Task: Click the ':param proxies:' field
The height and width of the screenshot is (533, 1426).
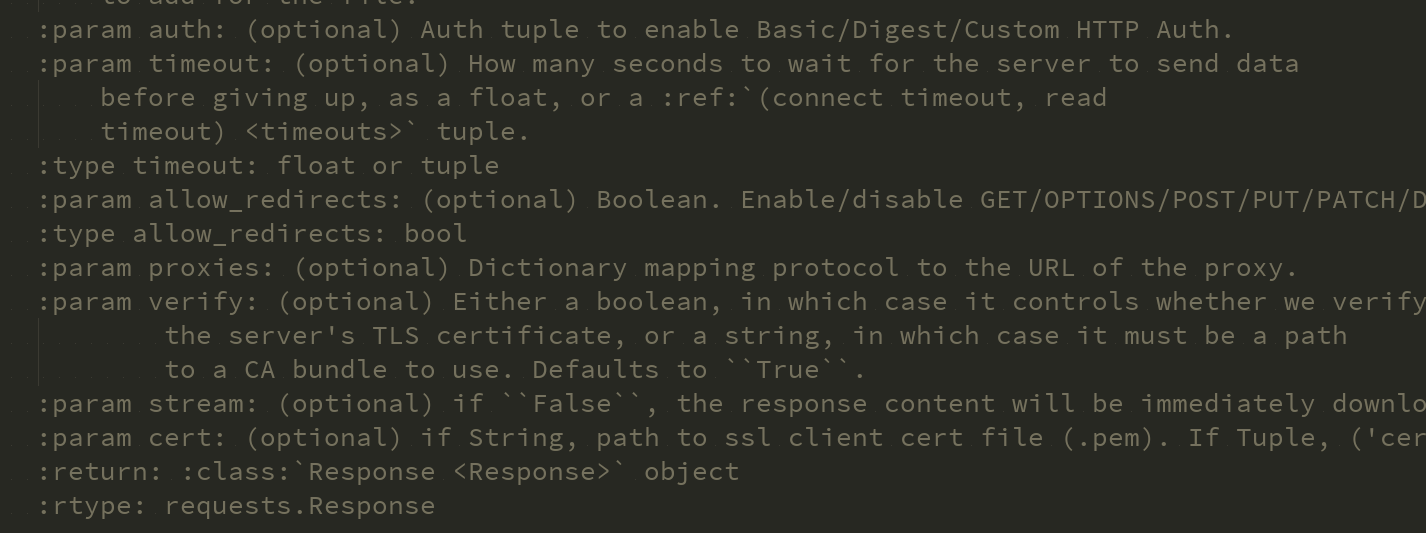Action: 157,268
